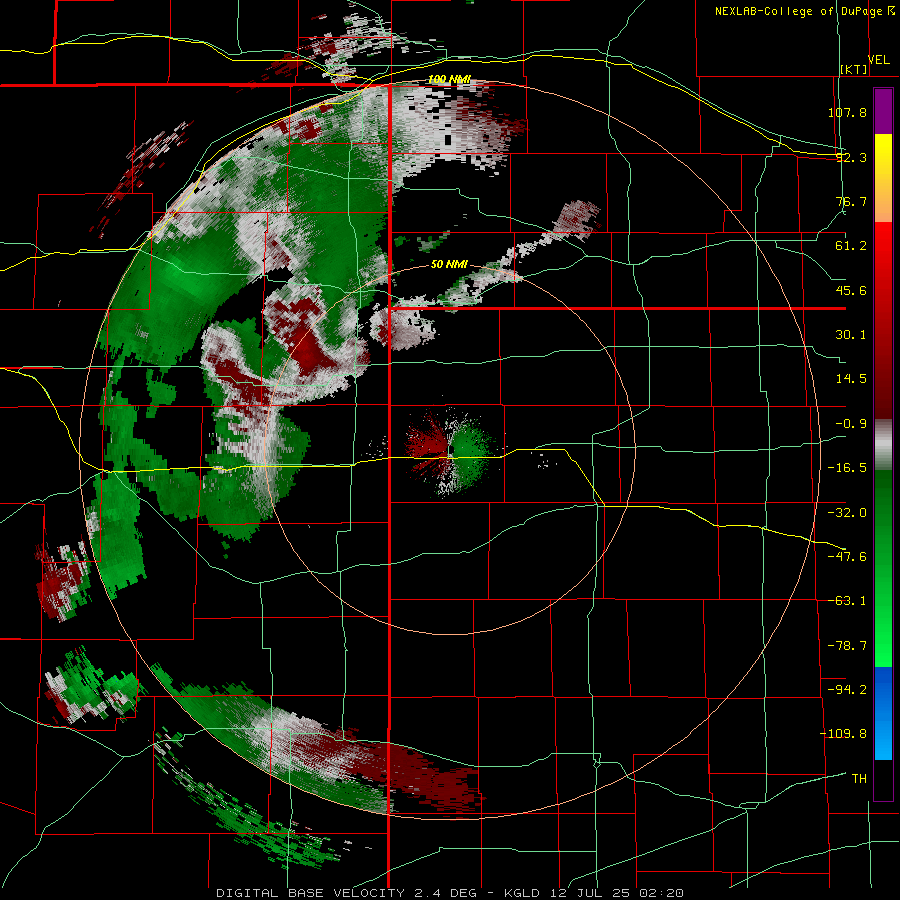Select the -78.7 legend value
This screenshot has width=900, height=900.
point(847,646)
